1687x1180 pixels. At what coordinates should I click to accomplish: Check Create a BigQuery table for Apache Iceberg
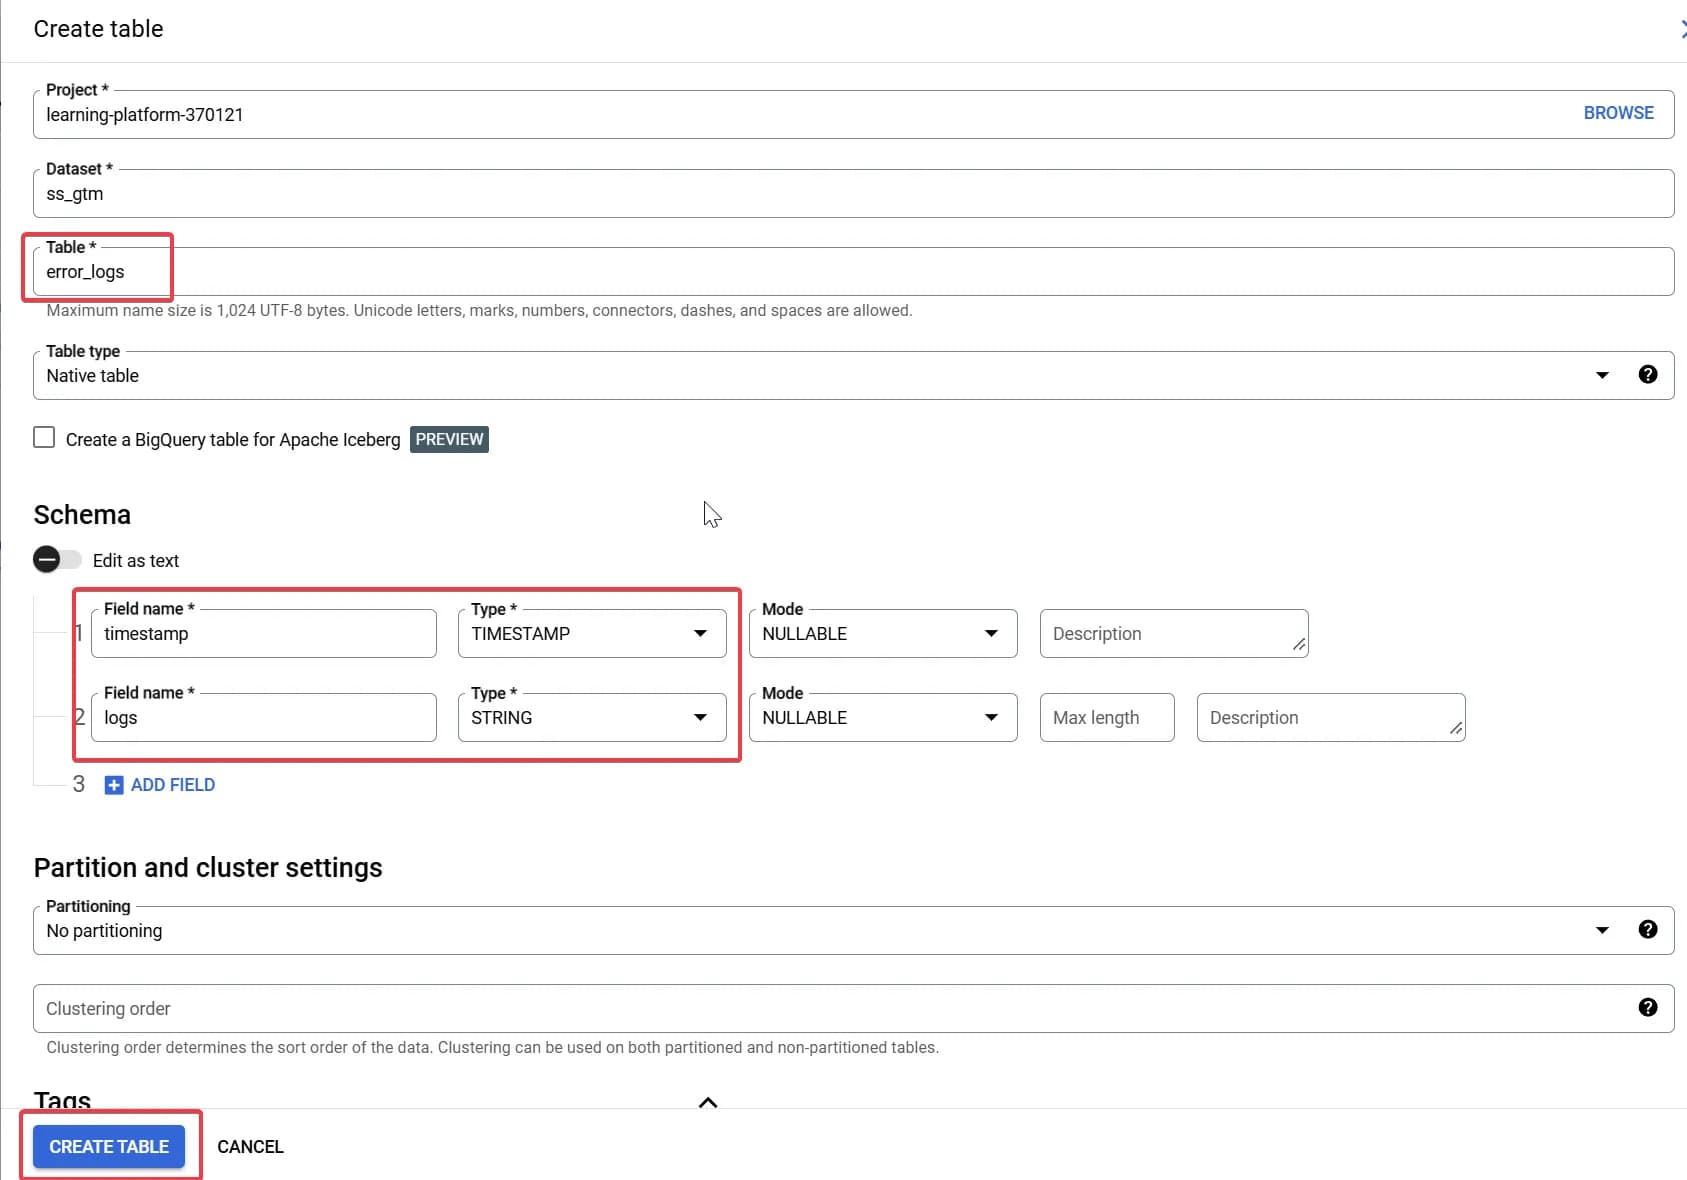44,437
